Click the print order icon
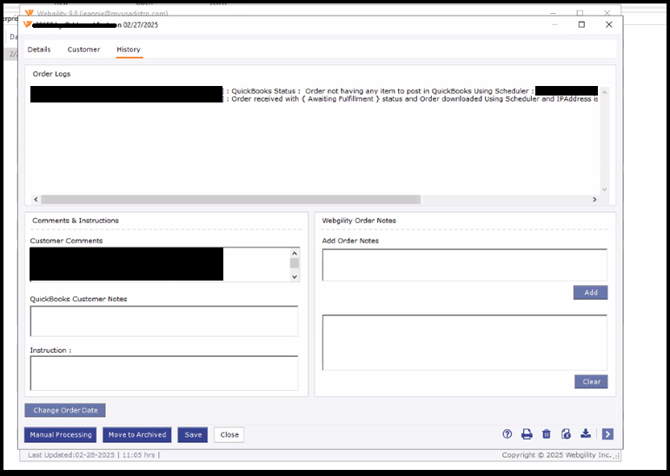 pyautogui.click(x=527, y=434)
